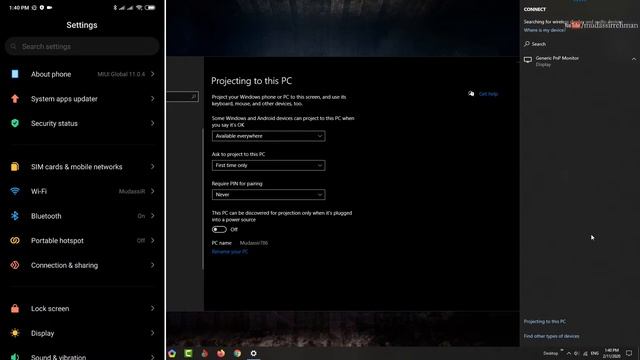Click the MIUI Global 11.0.4 version text
The image size is (640, 360).
point(121,74)
